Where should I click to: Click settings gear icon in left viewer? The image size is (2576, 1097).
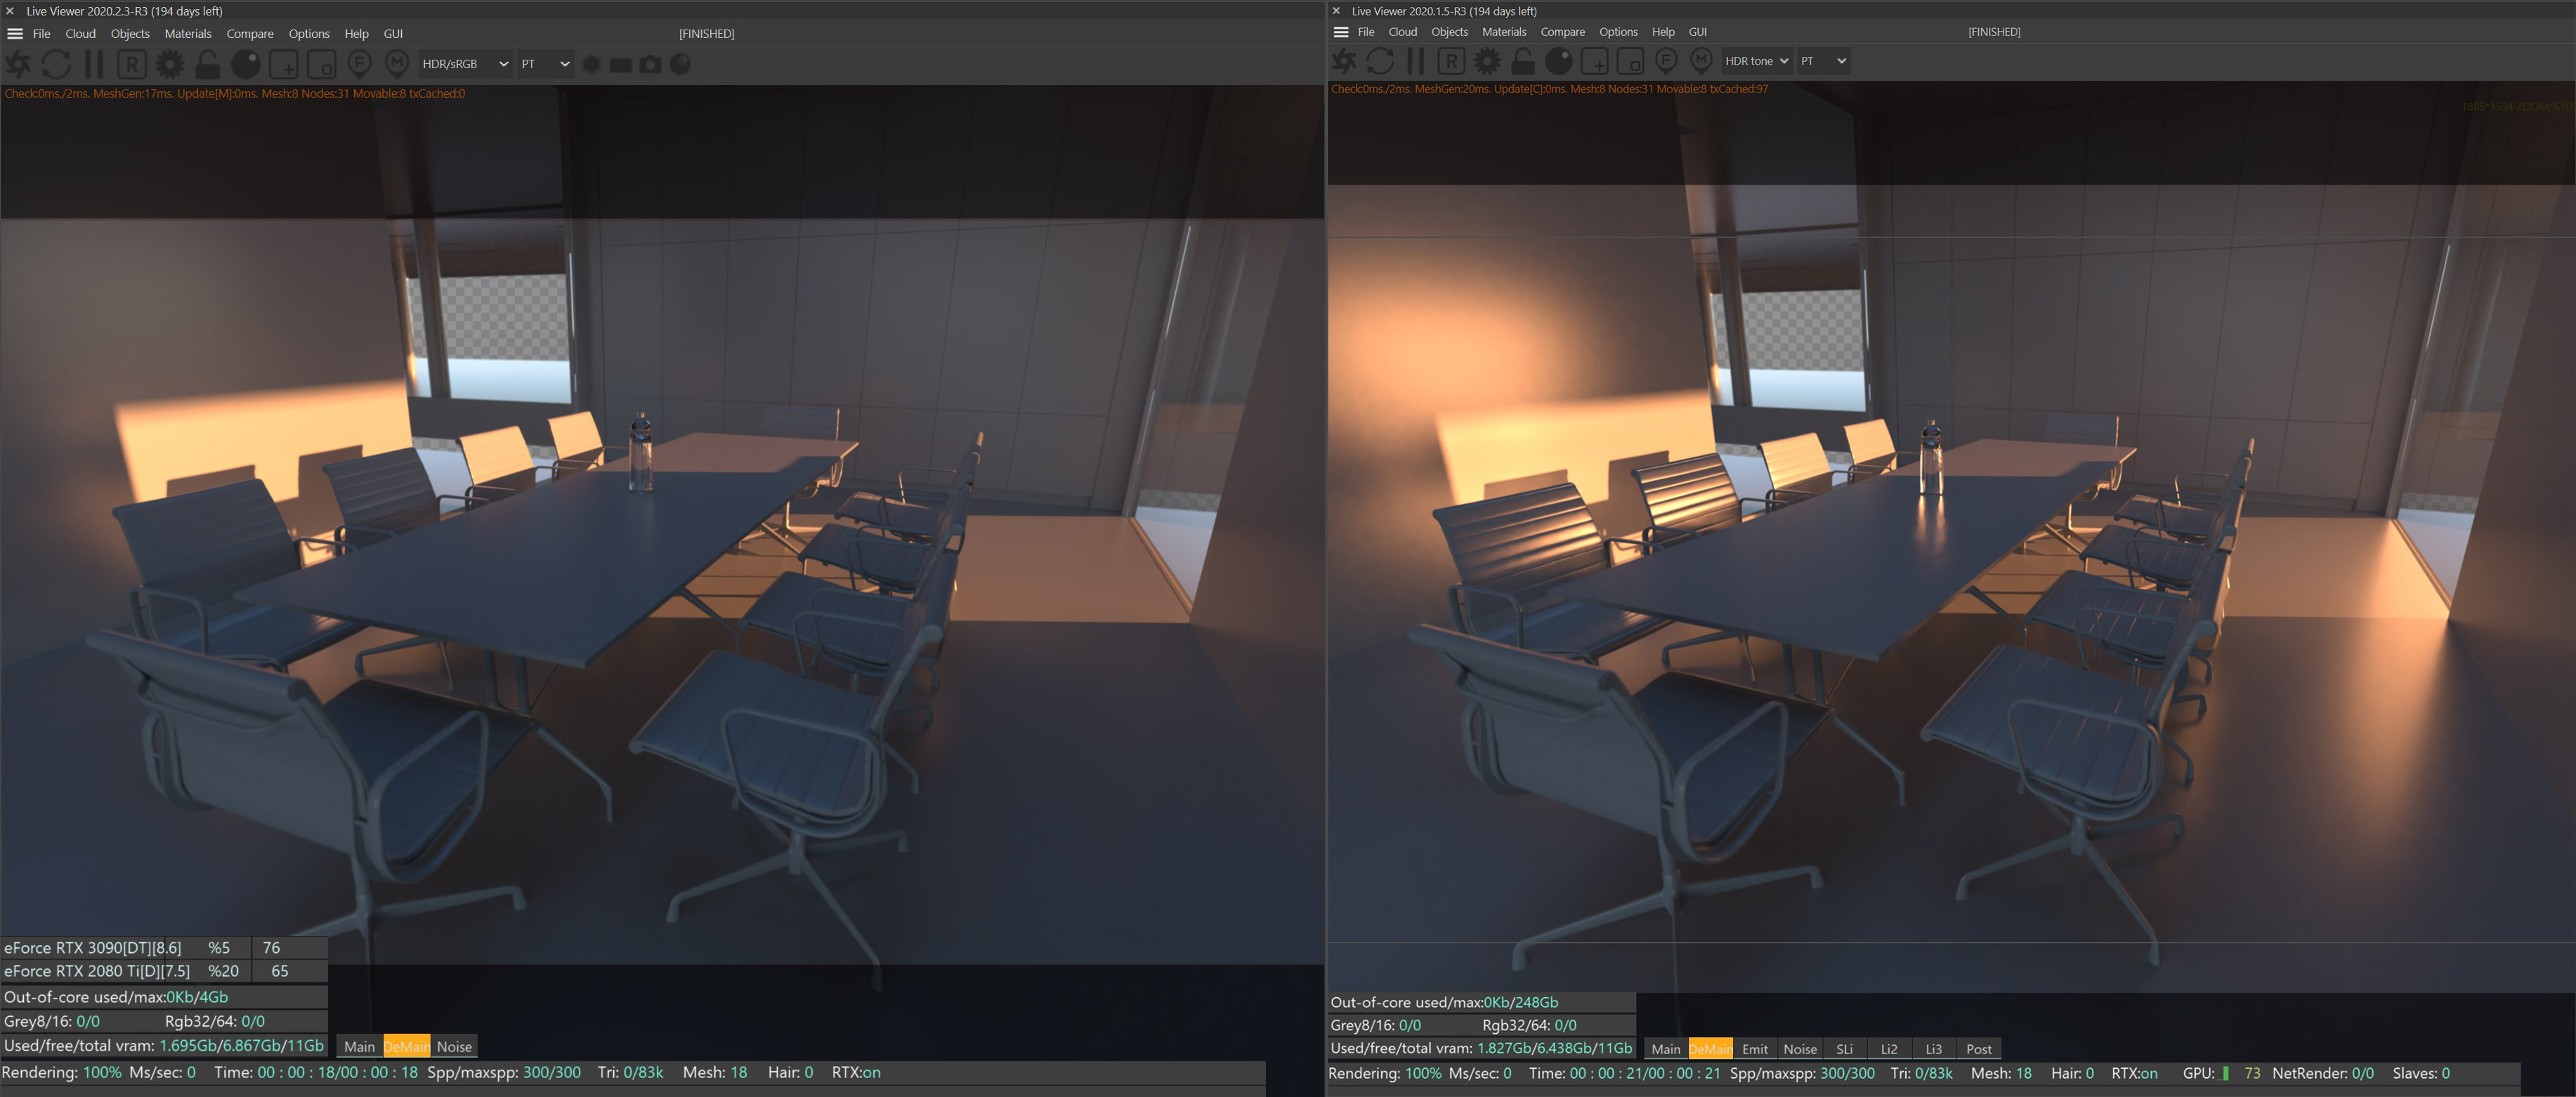pos(170,65)
